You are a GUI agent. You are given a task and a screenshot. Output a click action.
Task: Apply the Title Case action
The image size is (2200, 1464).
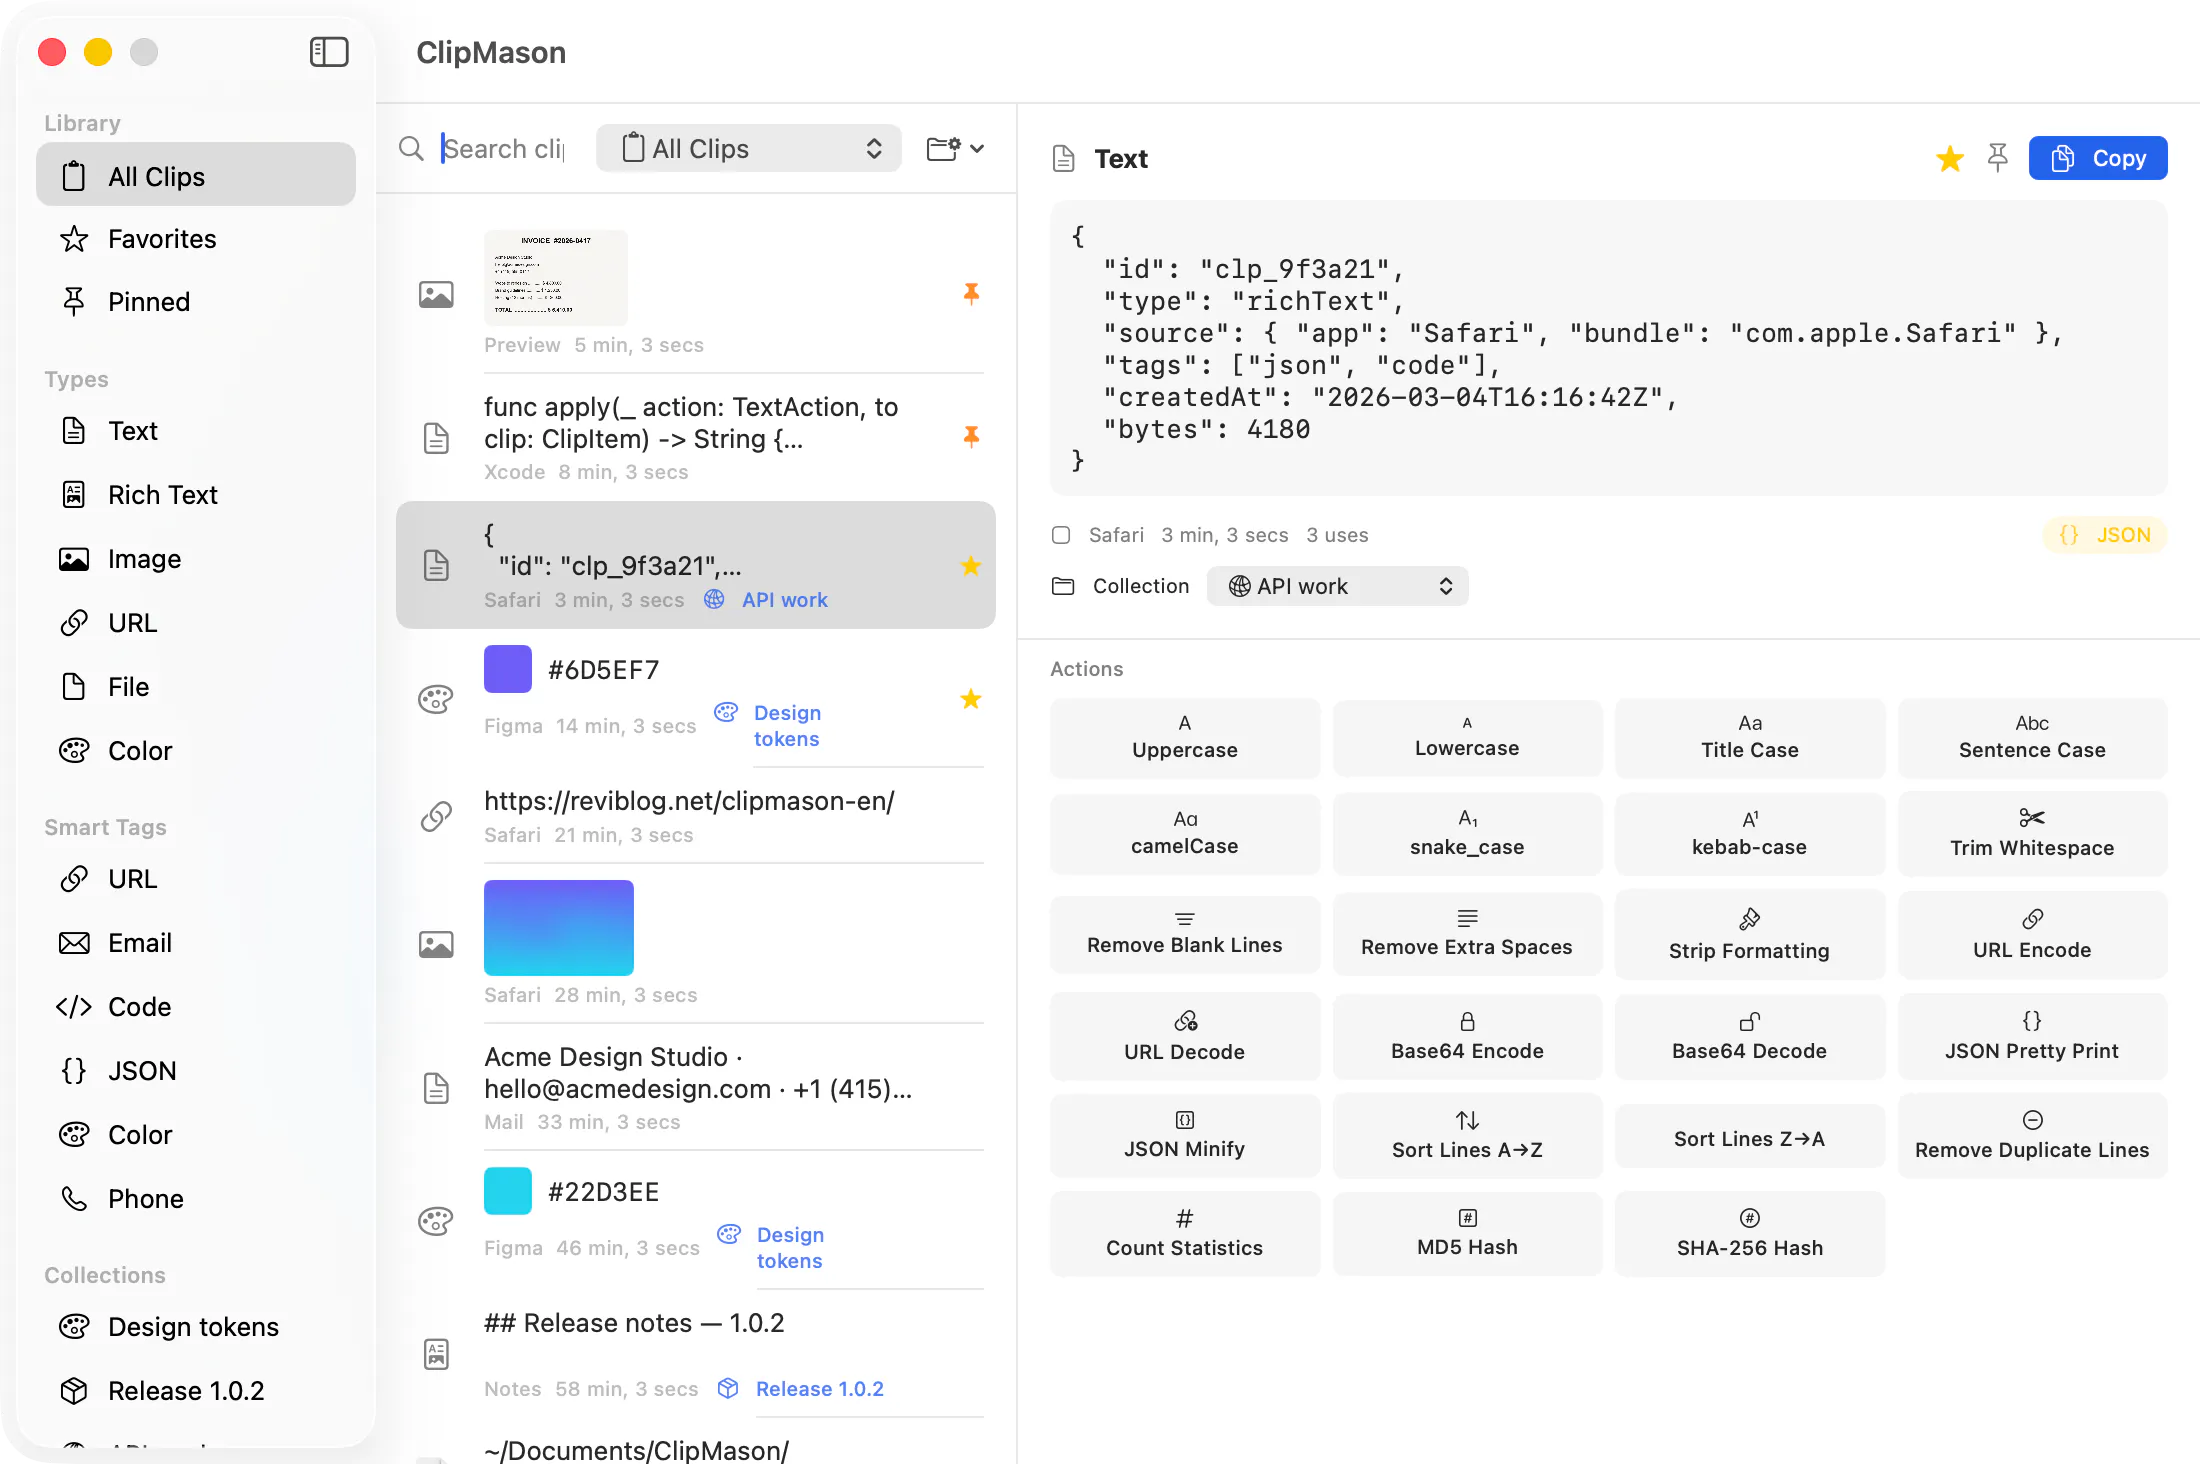(1750, 738)
